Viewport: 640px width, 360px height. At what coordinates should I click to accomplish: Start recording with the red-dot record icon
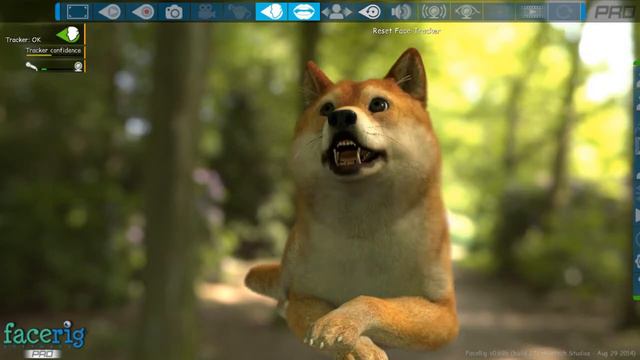click(143, 12)
